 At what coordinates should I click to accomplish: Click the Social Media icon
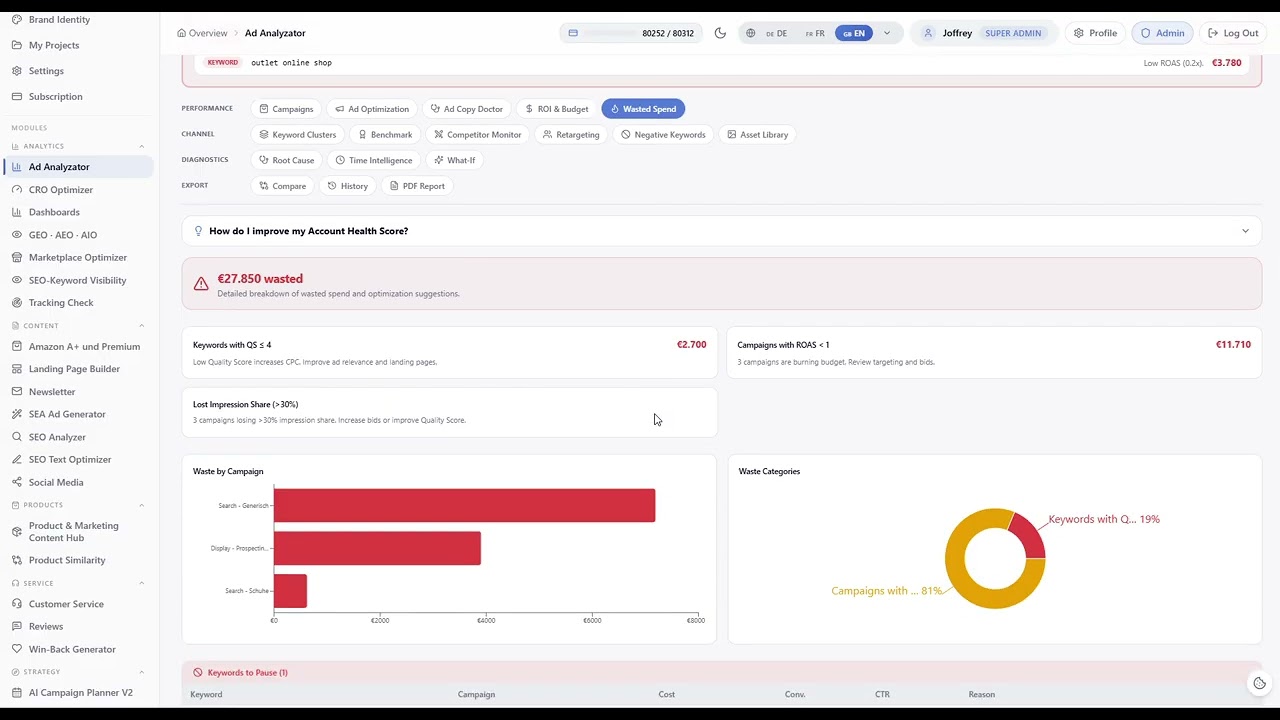tap(18, 482)
